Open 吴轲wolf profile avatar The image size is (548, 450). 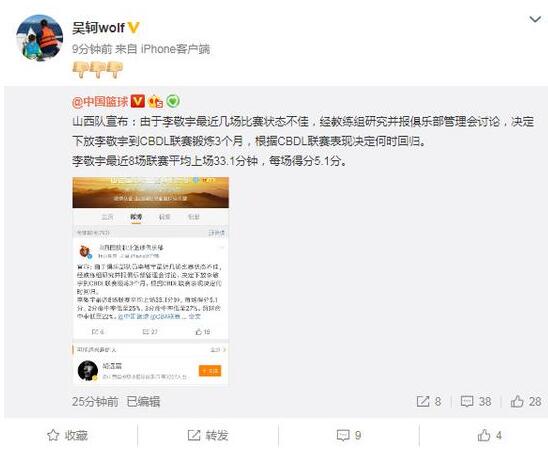pos(39,37)
